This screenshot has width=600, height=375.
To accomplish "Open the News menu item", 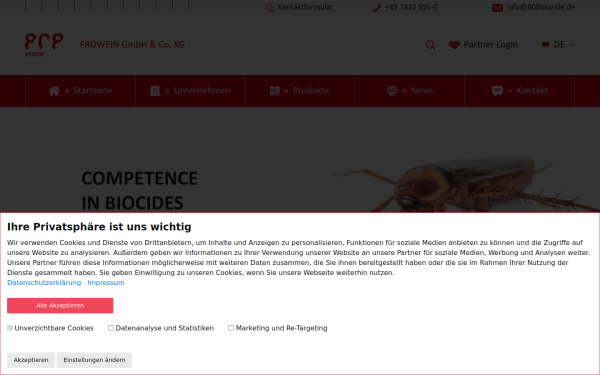I will [x=409, y=91].
